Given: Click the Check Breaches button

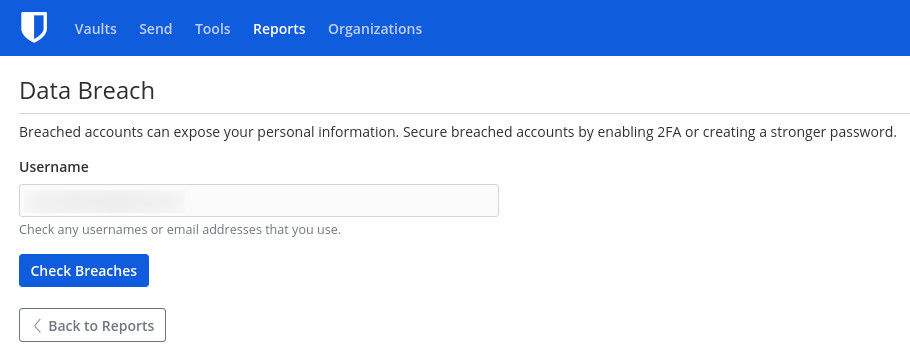Looking at the screenshot, I should pyautogui.click(x=84, y=271).
